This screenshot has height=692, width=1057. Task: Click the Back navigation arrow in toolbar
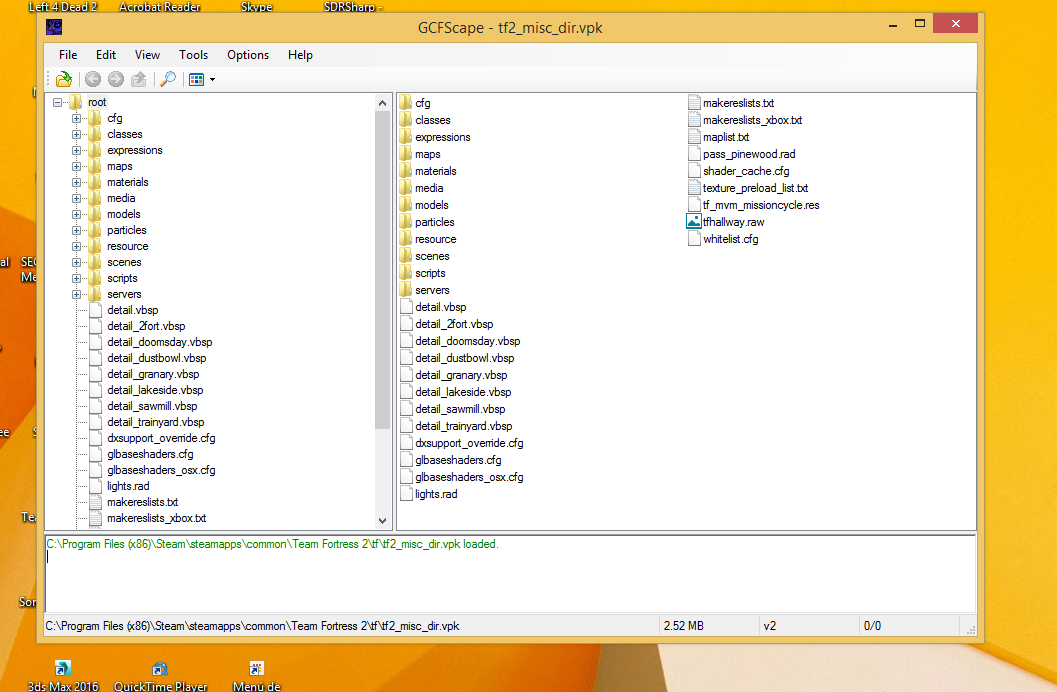93,80
